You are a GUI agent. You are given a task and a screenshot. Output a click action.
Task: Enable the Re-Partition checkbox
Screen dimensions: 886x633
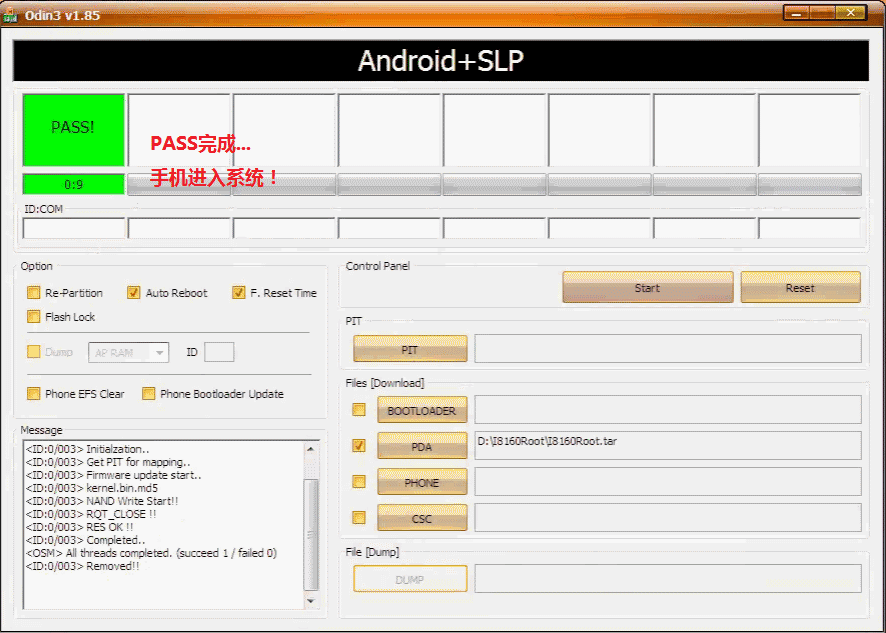pos(34,293)
